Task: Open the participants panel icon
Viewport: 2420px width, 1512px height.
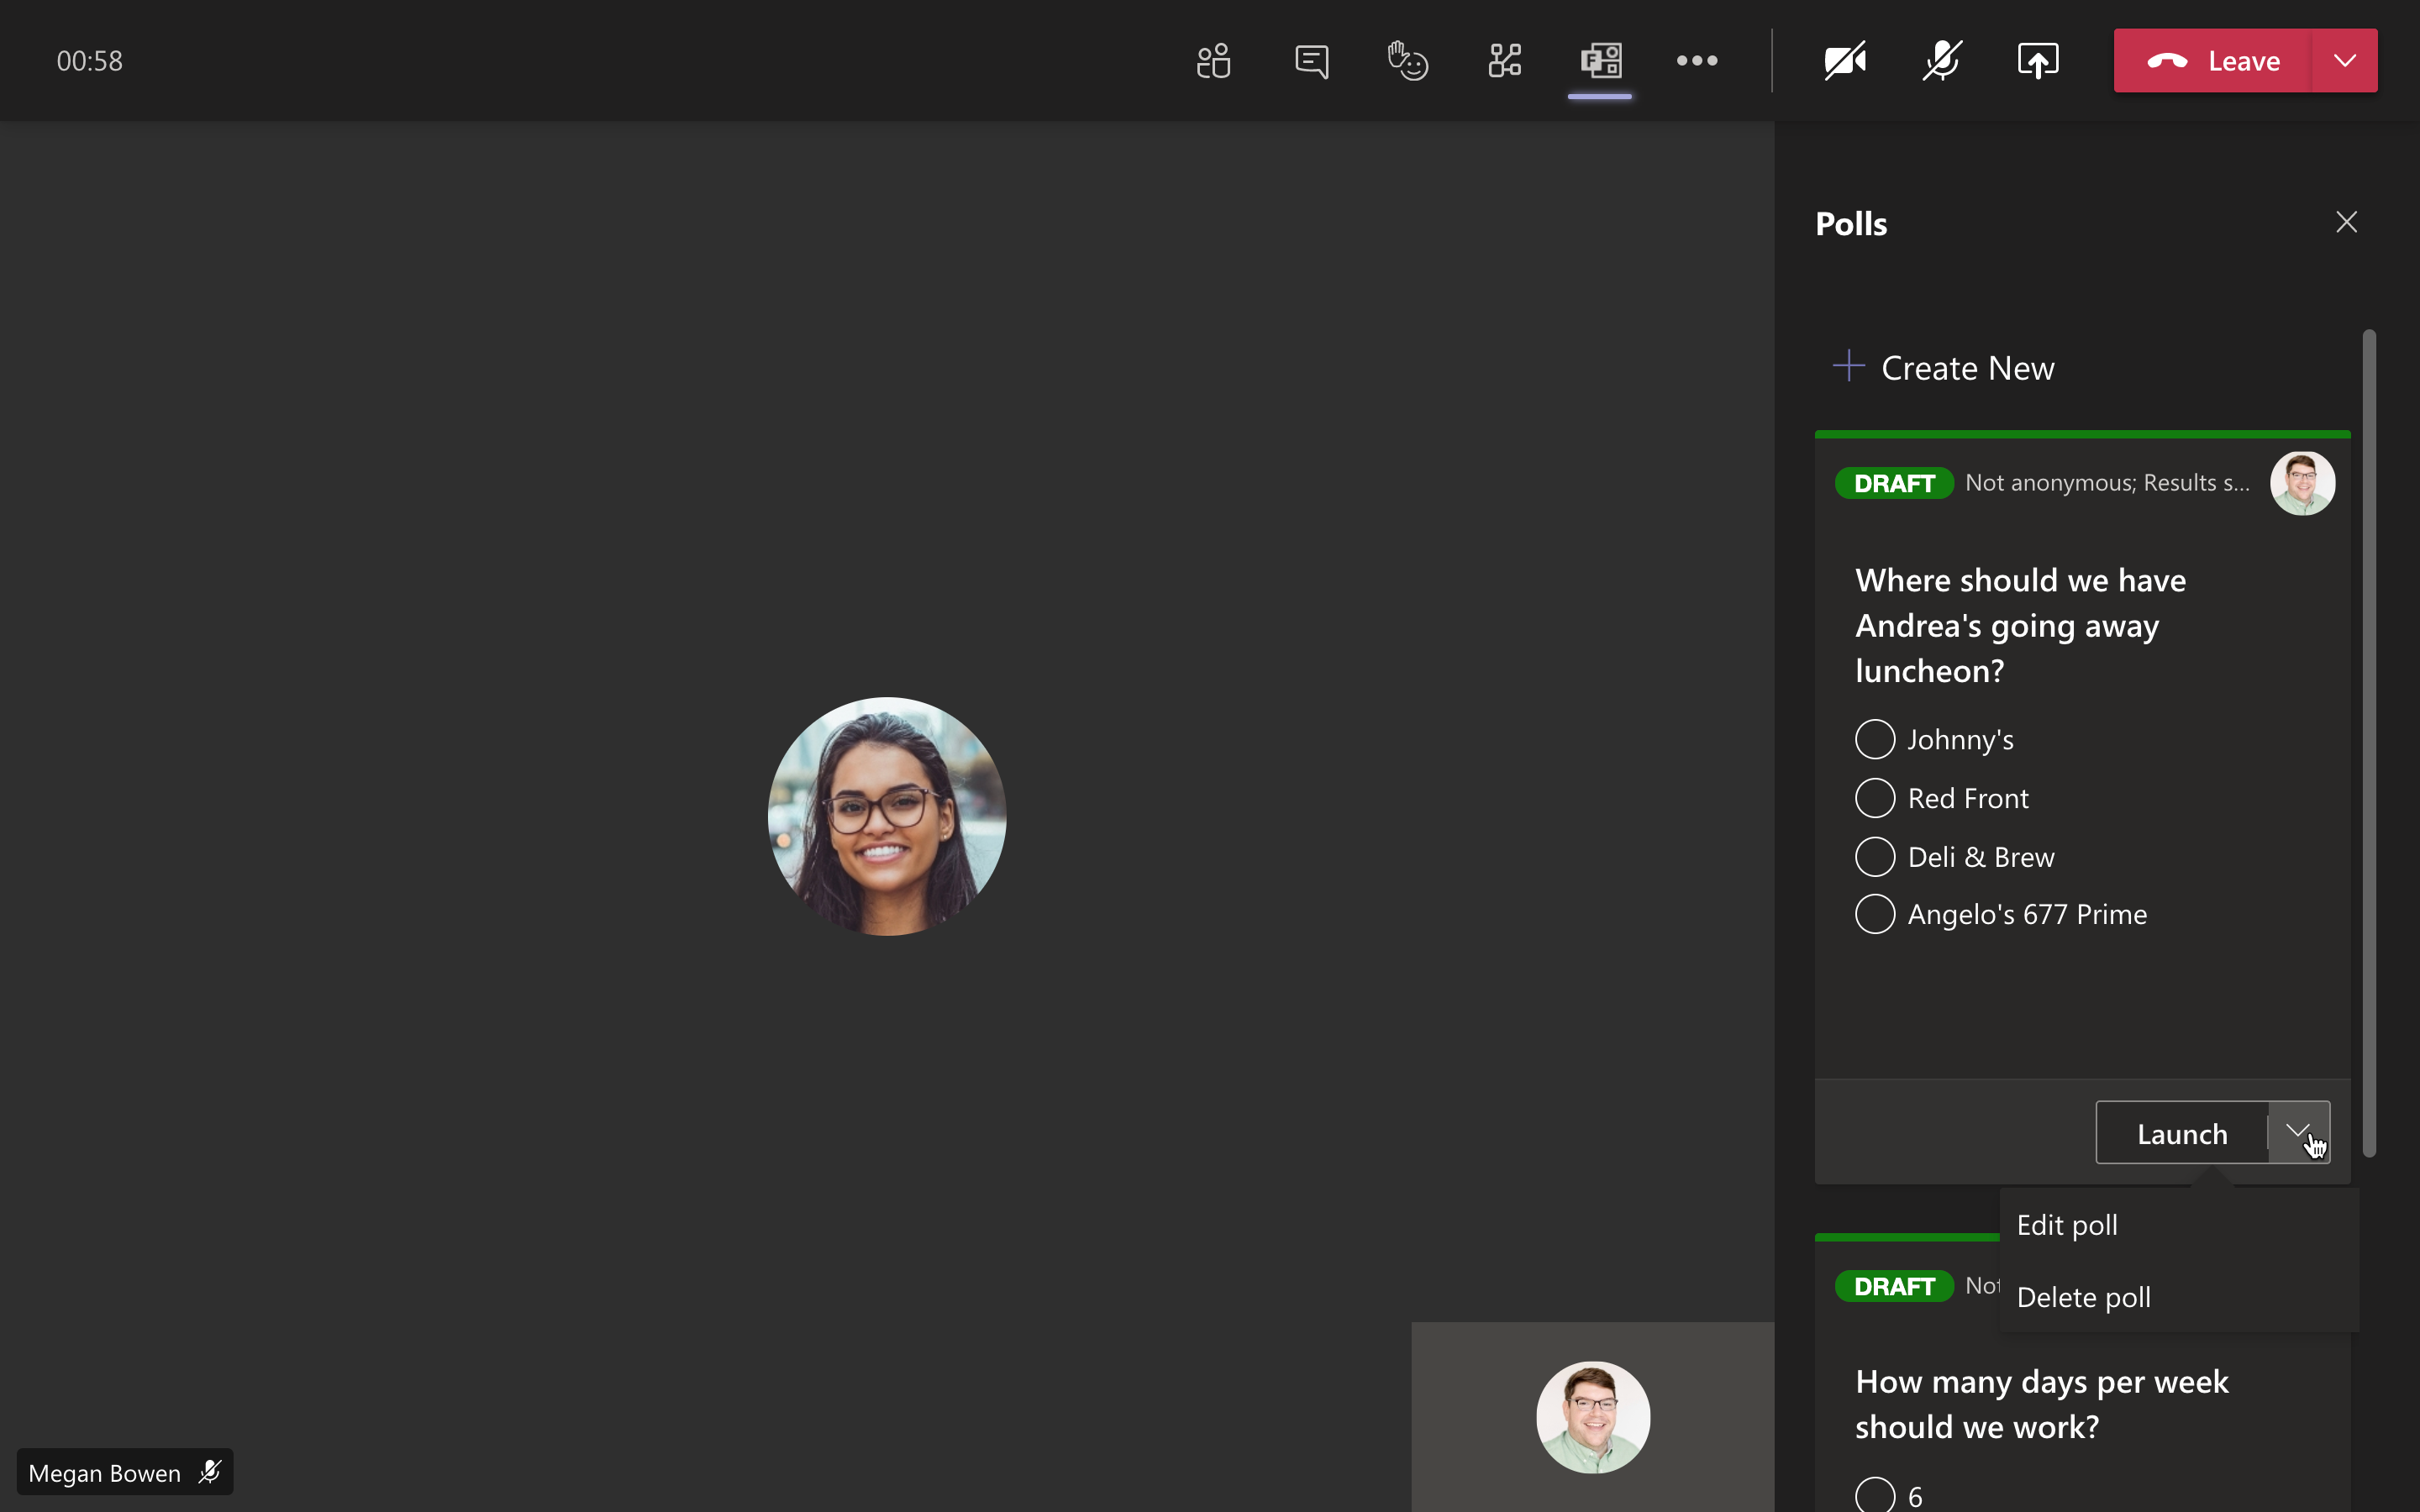Action: pos(1213,61)
